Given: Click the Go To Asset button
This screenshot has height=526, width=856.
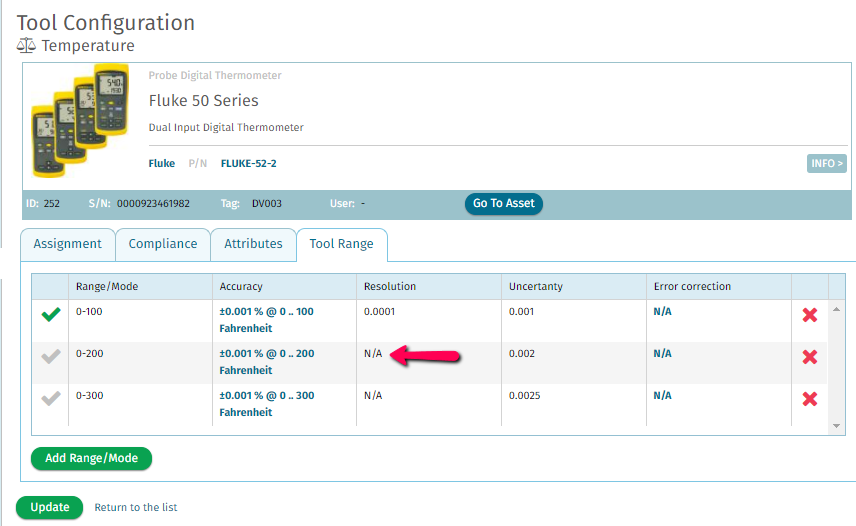Looking at the screenshot, I should pyautogui.click(x=503, y=204).
